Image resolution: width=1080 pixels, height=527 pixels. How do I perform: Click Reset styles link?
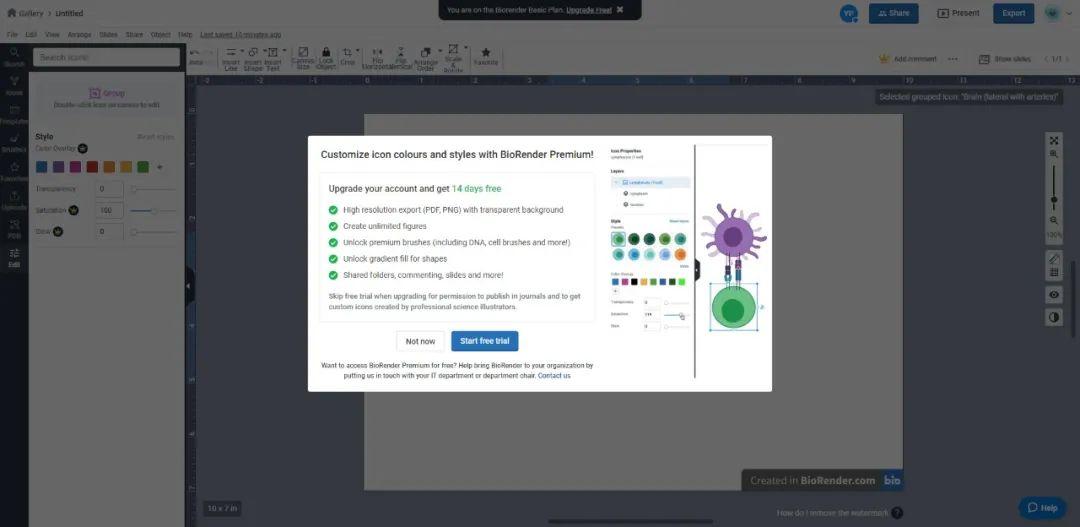point(155,137)
